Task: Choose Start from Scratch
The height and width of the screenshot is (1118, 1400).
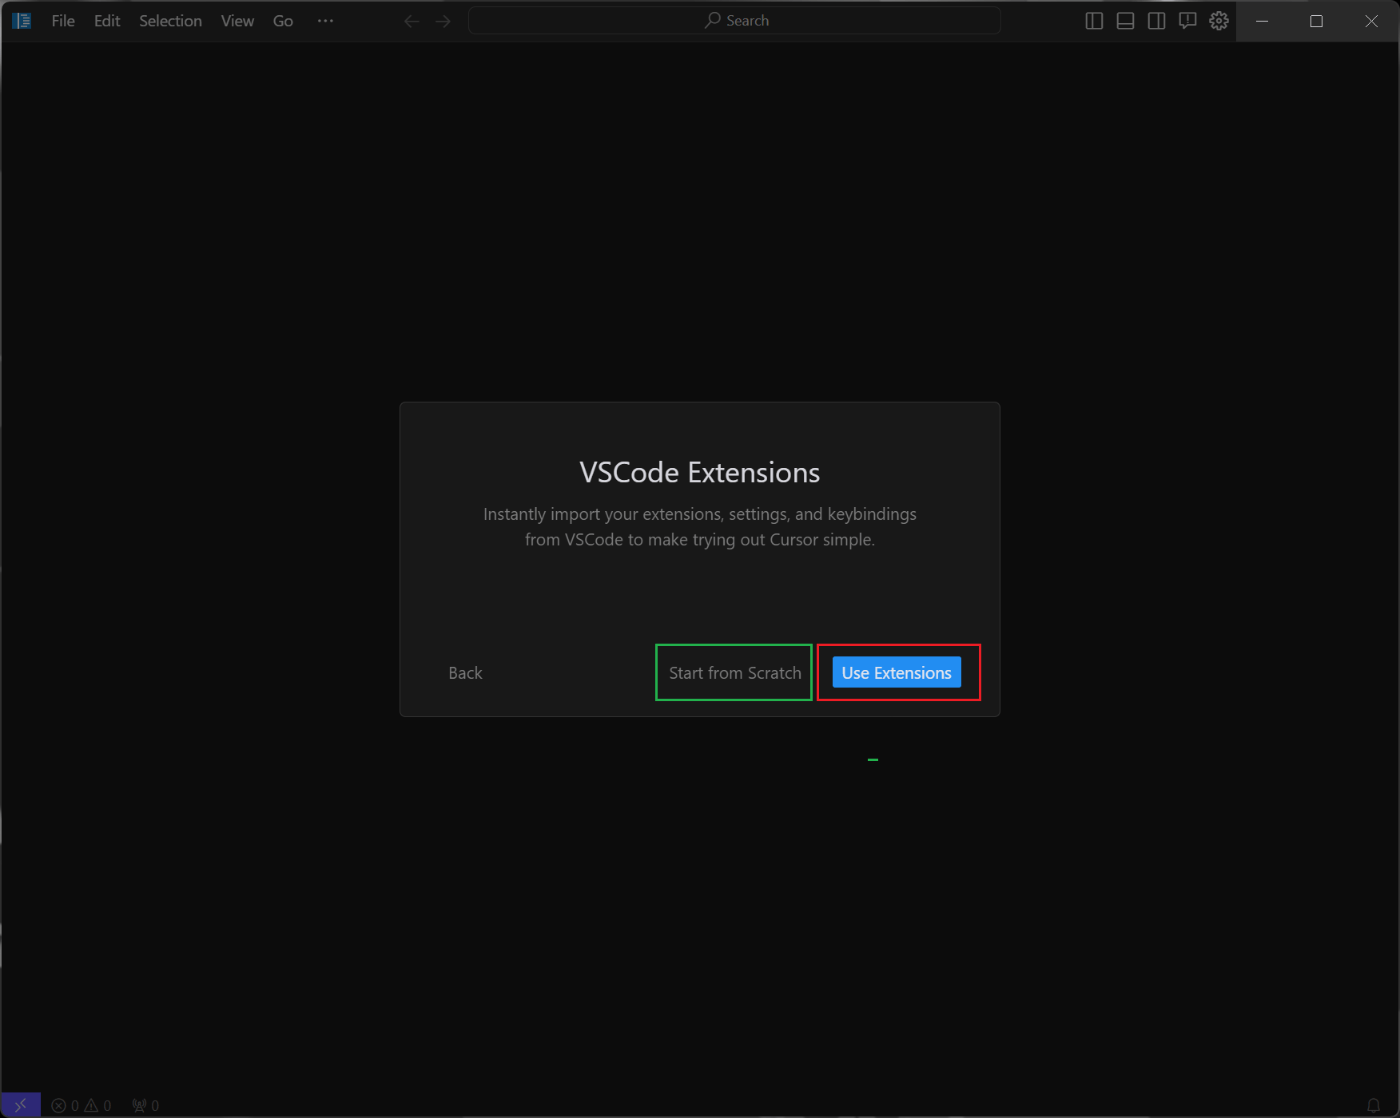Action: point(735,673)
